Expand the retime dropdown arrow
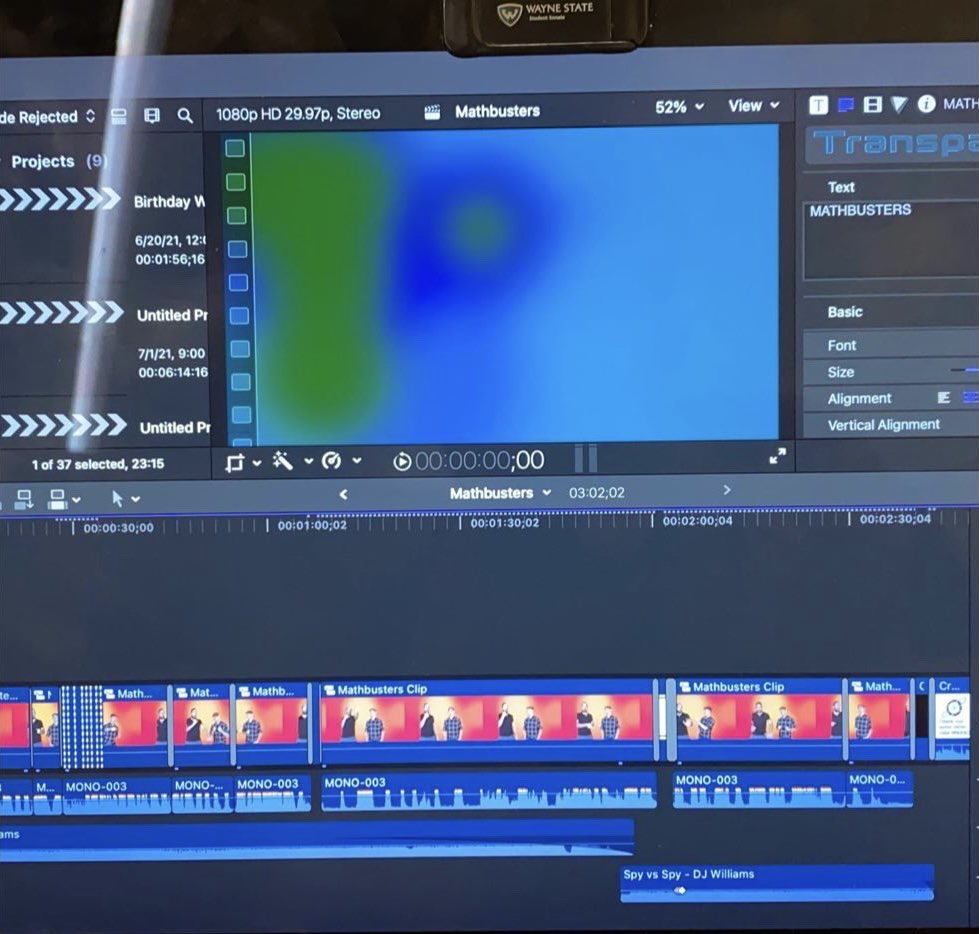The image size is (979, 934). pos(357,461)
